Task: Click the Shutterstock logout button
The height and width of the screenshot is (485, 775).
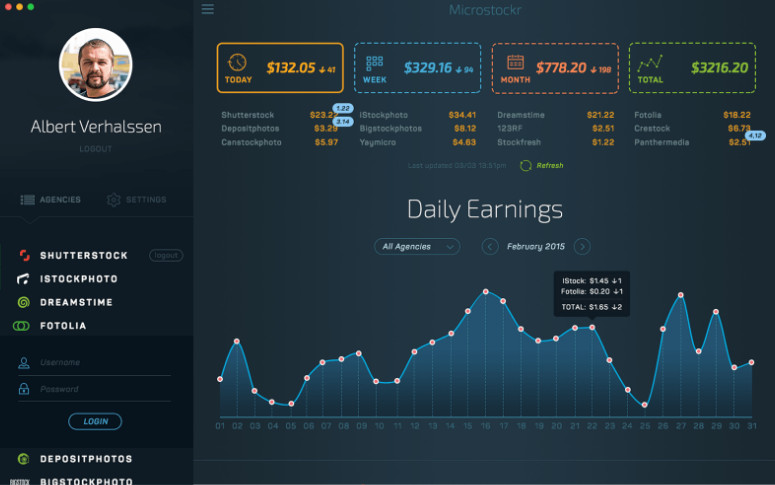Action: 166,255
